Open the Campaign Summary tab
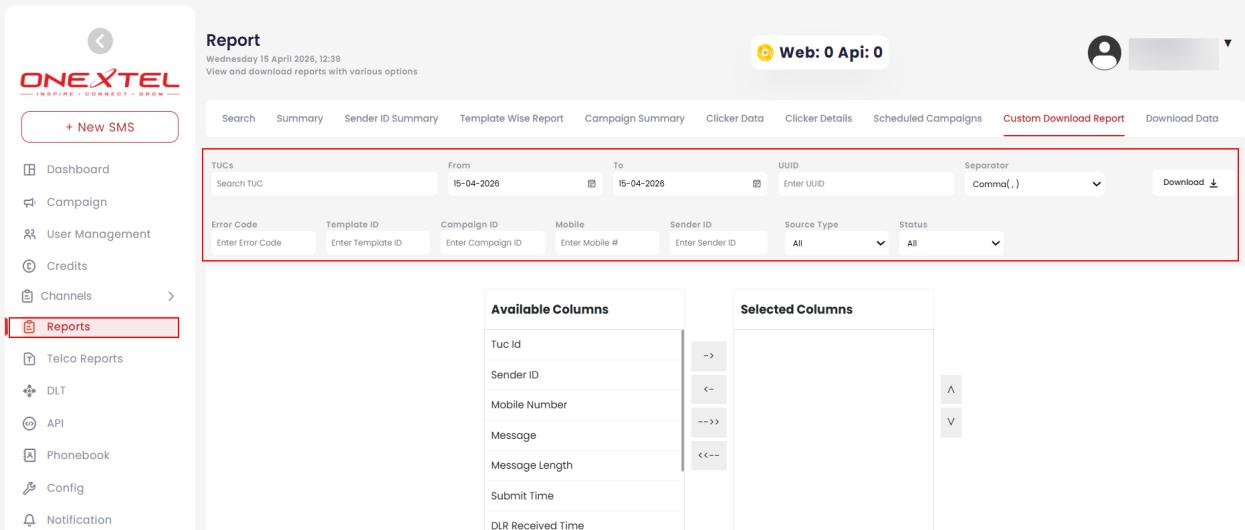Image resolution: width=1245 pixels, height=530 pixels. pyautogui.click(x=634, y=118)
